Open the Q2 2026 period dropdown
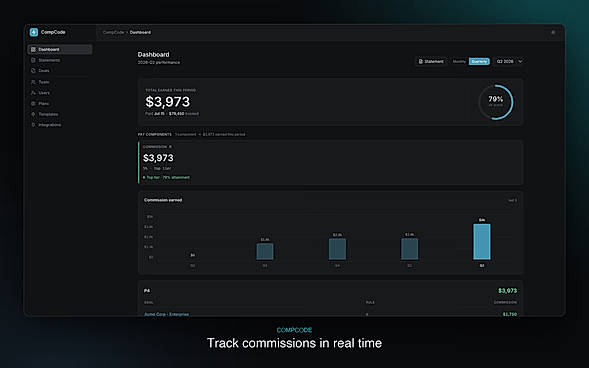 click(509, 61)
